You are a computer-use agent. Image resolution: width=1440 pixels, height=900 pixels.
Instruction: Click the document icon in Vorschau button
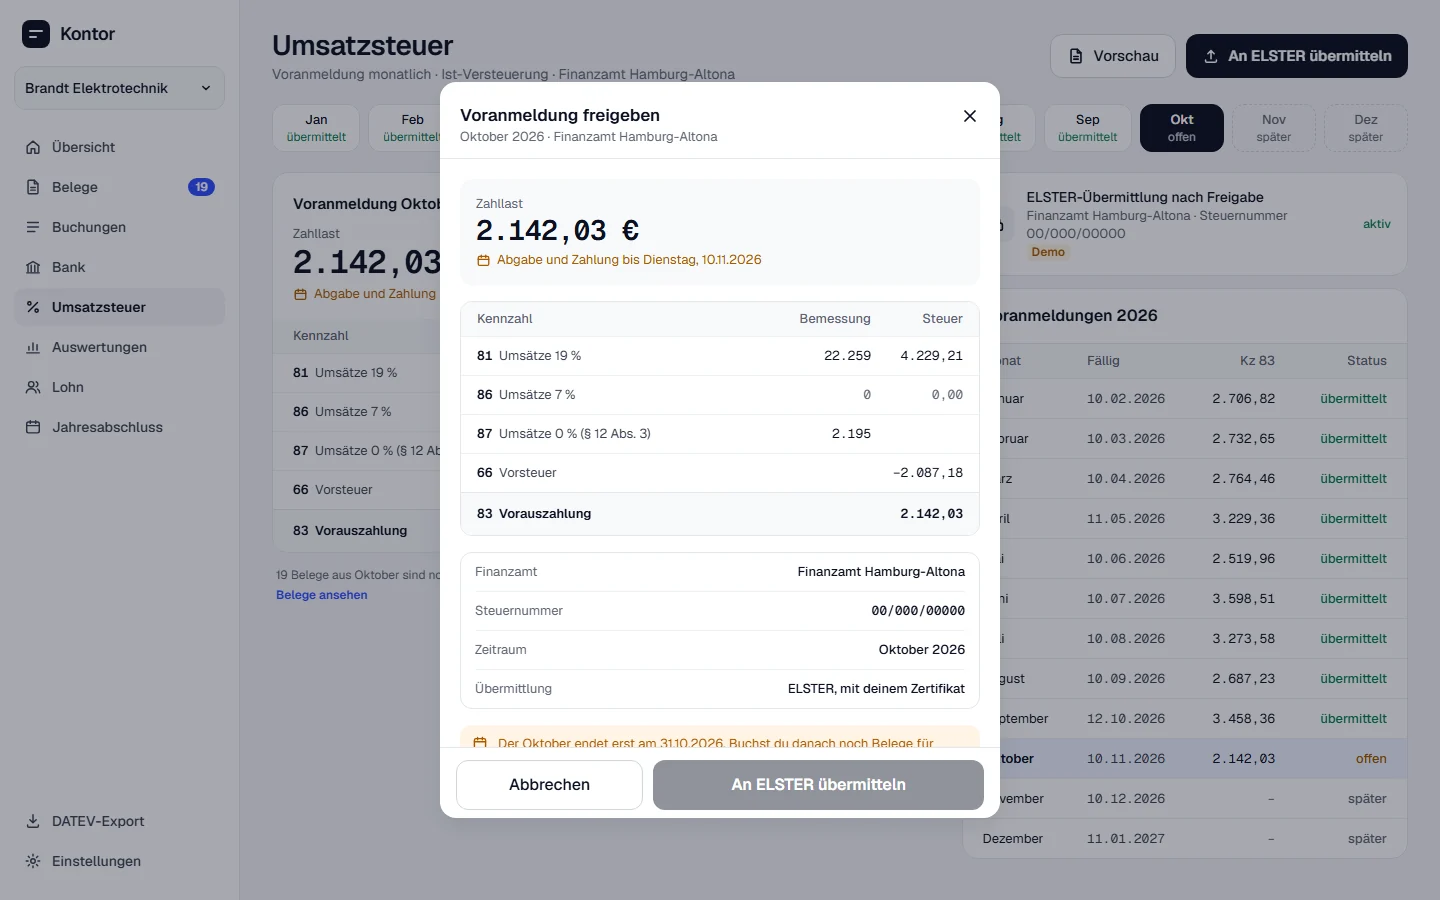coord(1076,56)
